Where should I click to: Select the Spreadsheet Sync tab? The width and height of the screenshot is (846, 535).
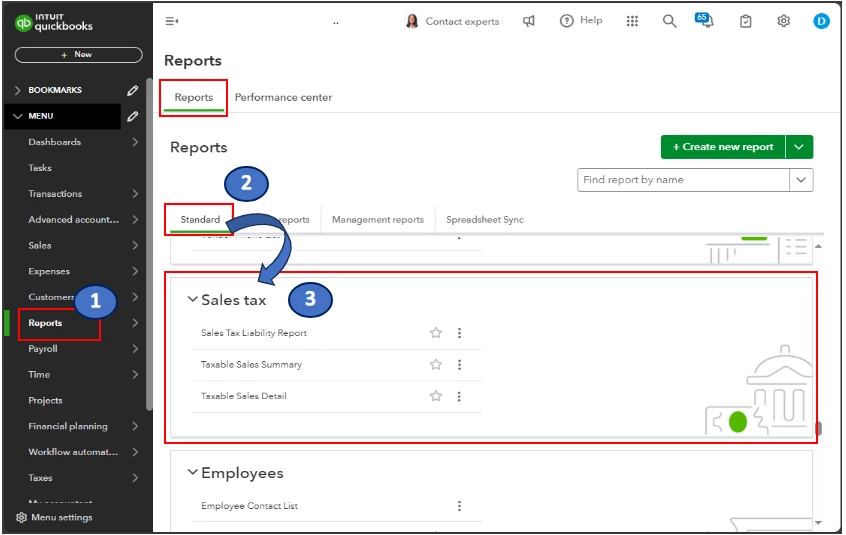pos(485,220)
